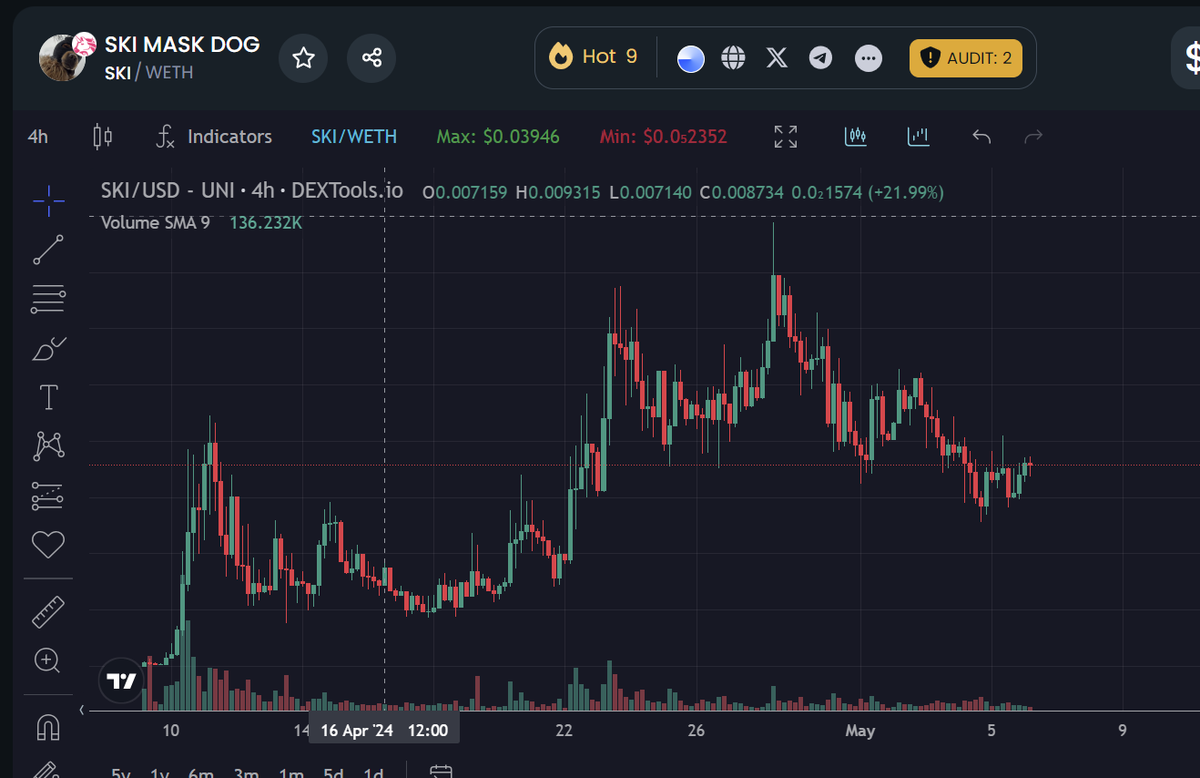Open the token's X profile
The width and height of the screenshot is (1200, 778).
(777, 58)
